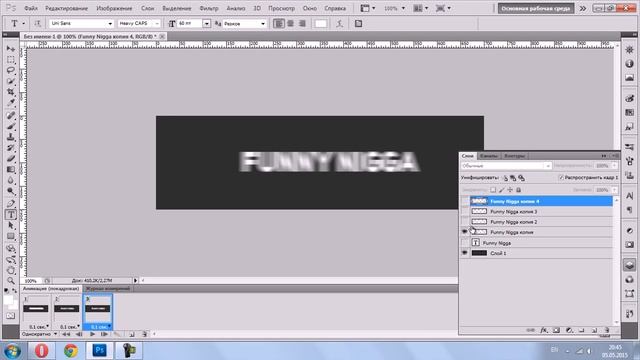Image resolution: width=640 pixels, height=360 pixels.
Task: Open layer style fx menu
Action: click(544, 330)
